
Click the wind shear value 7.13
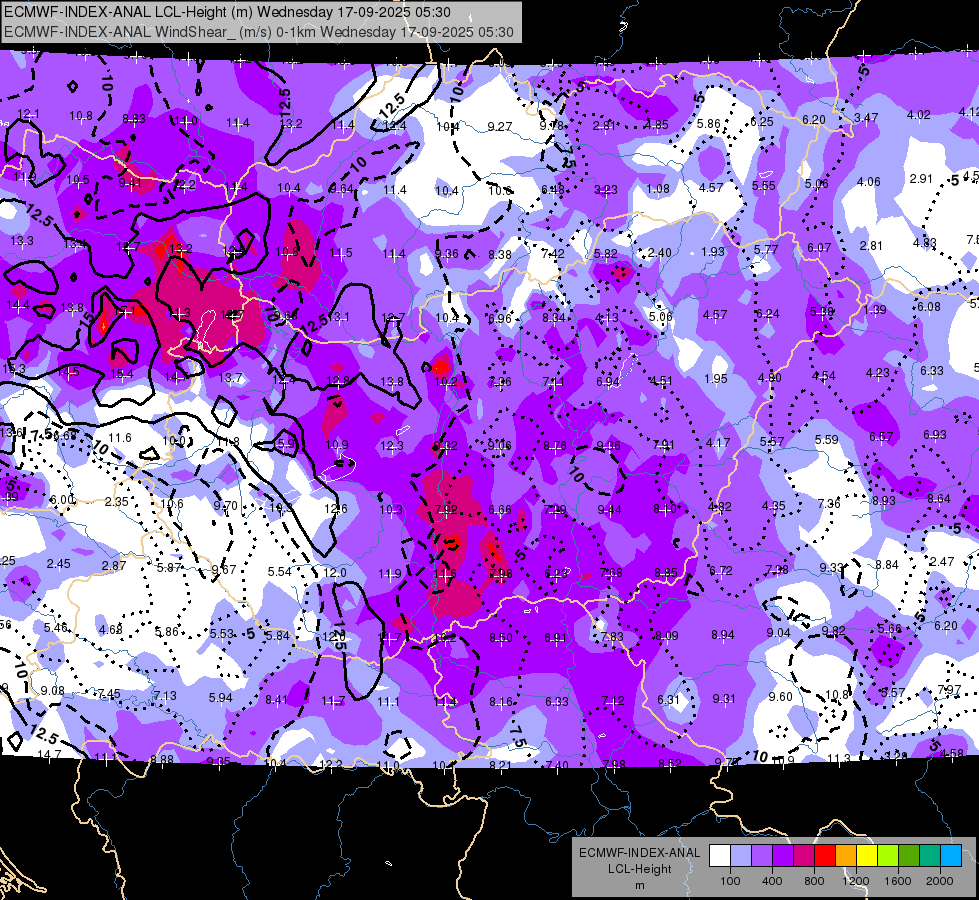click(x=165, y=695)
